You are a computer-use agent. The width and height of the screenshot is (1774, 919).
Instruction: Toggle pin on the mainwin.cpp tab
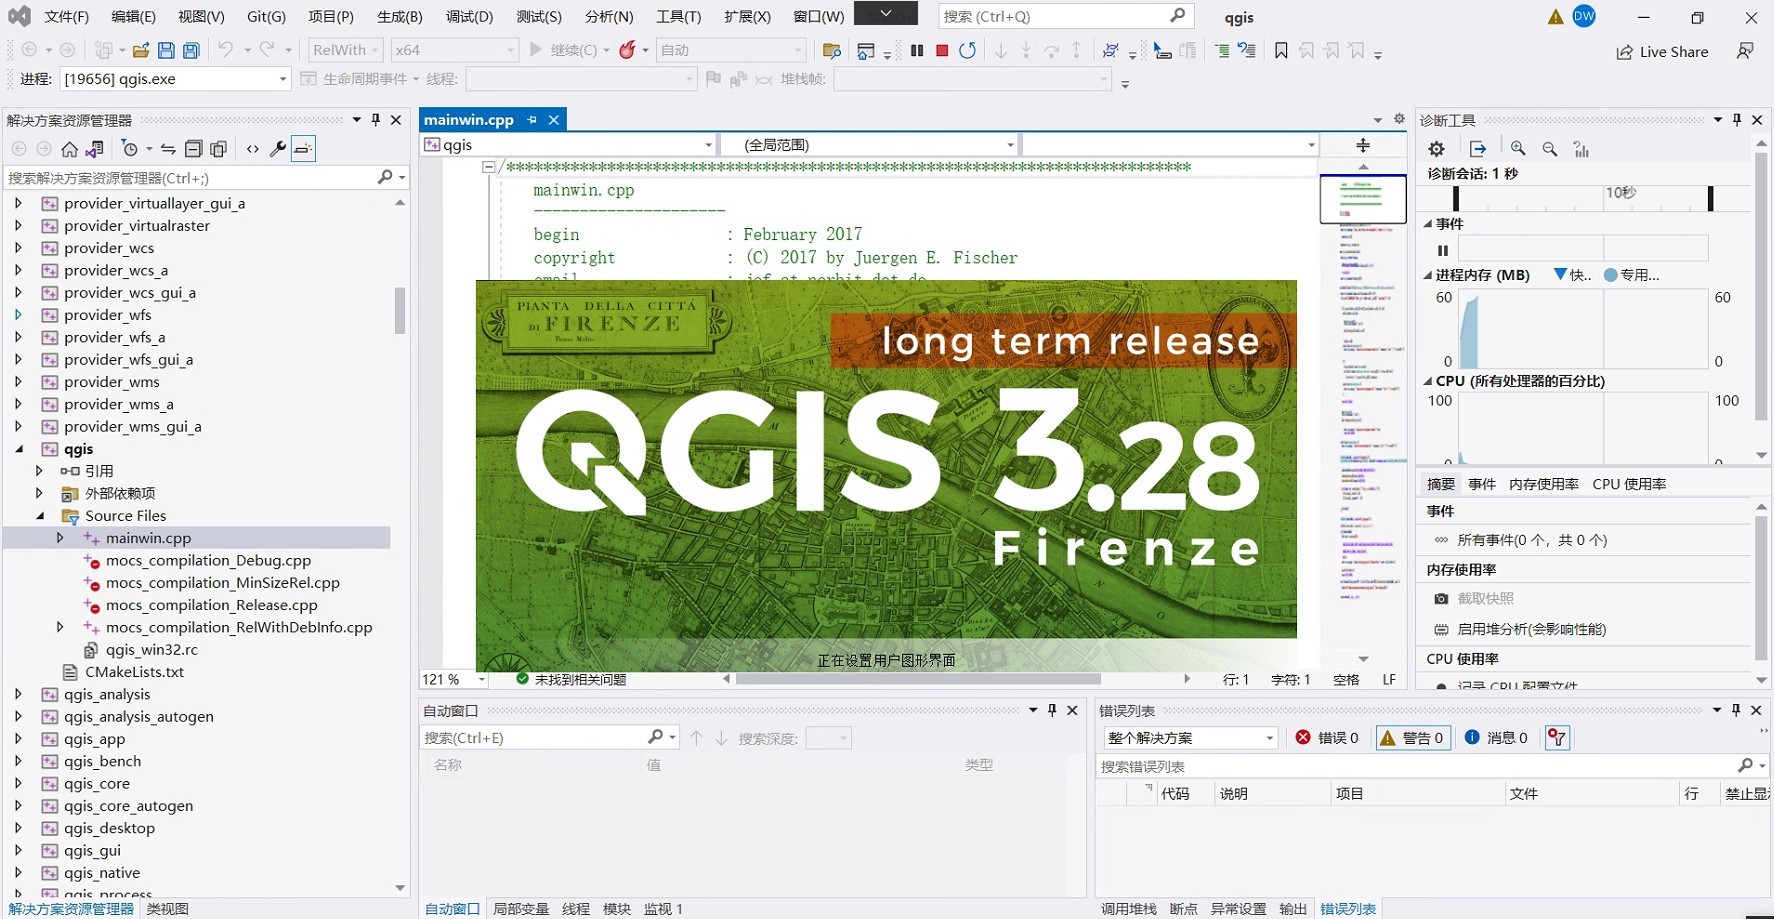(x=532, y=120)
